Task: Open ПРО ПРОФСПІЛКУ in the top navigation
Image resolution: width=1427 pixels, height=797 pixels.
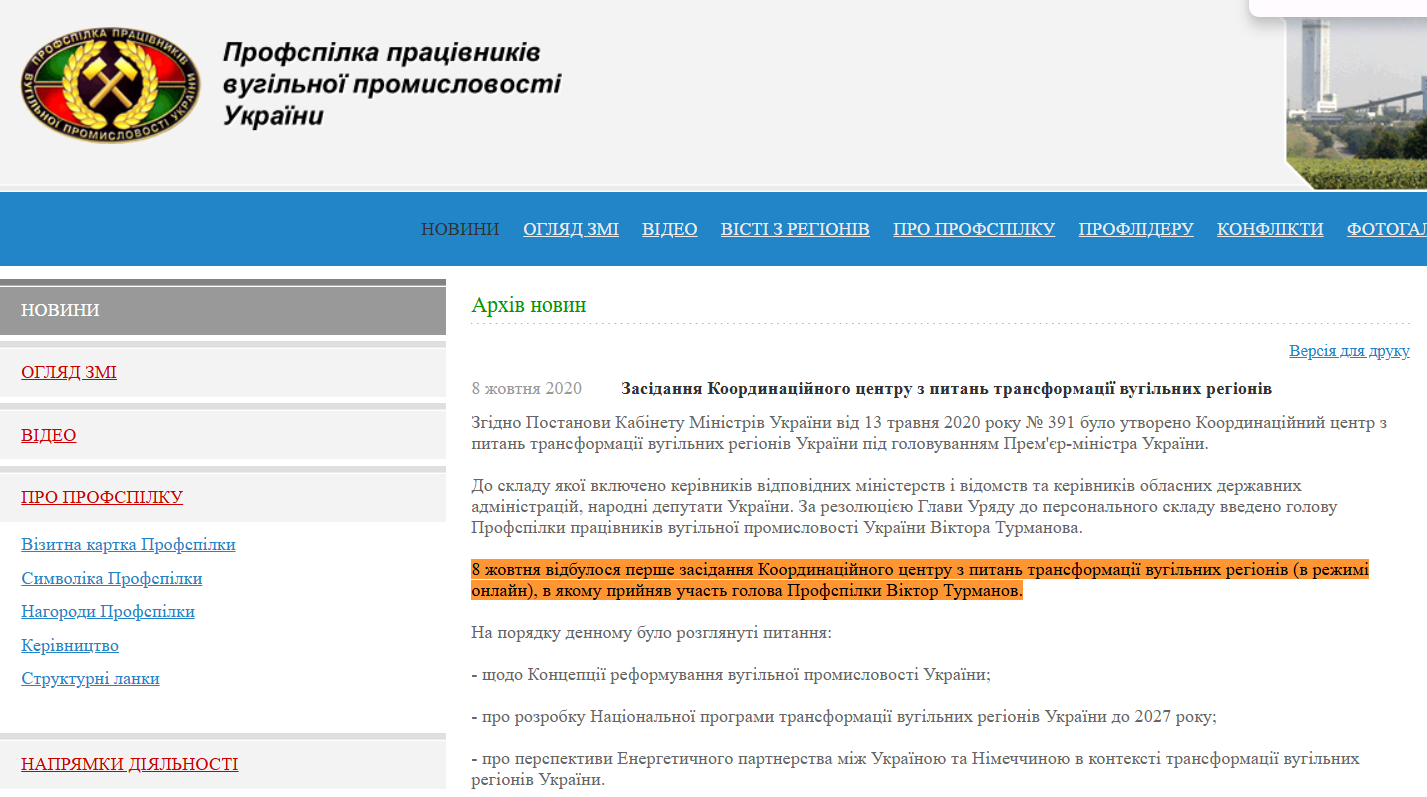Action: pos(974,229)
